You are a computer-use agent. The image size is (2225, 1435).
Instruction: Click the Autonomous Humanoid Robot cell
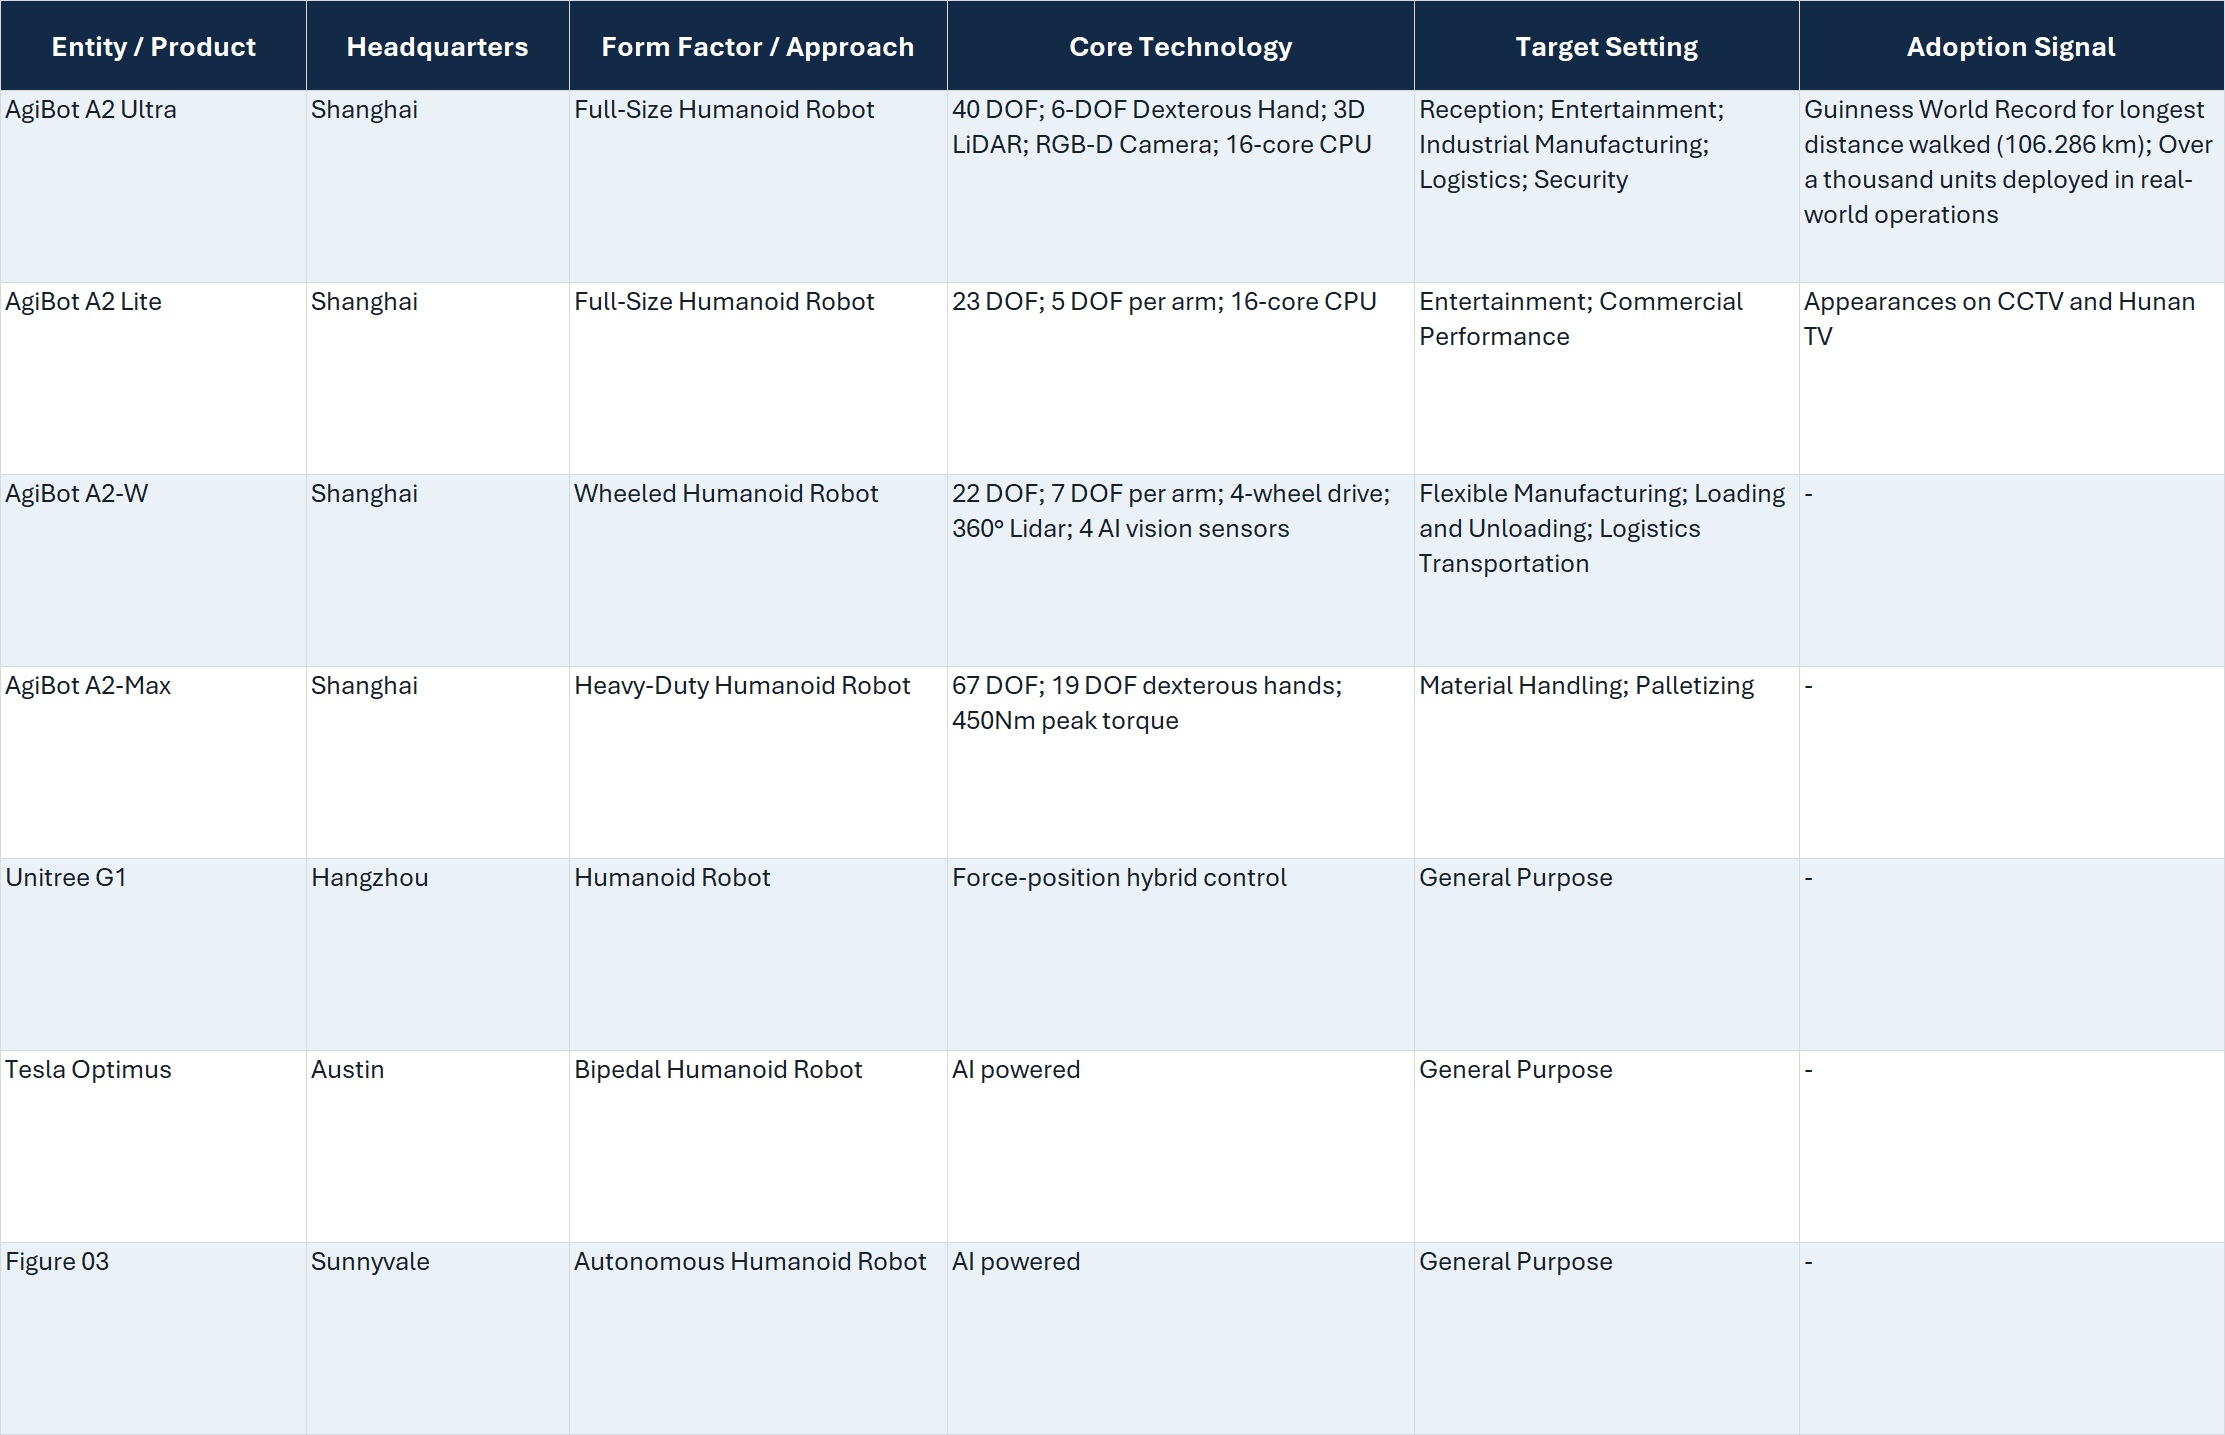click(758, 1338)
